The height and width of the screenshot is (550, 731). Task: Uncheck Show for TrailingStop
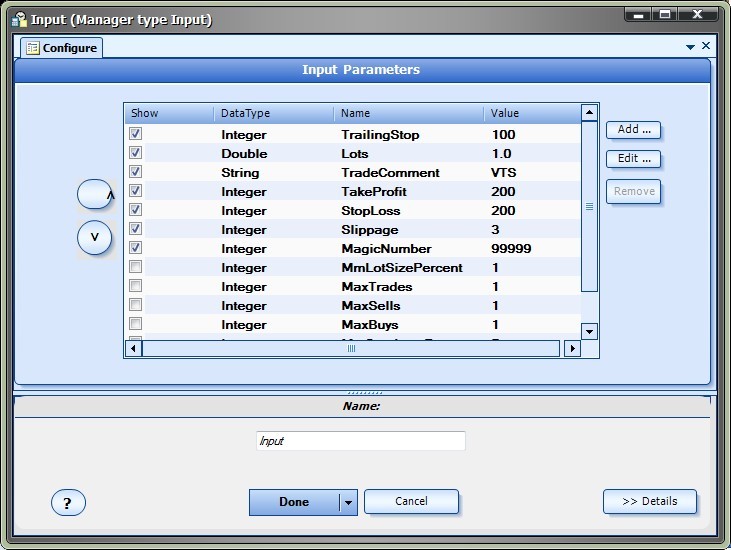click(136, 134)
